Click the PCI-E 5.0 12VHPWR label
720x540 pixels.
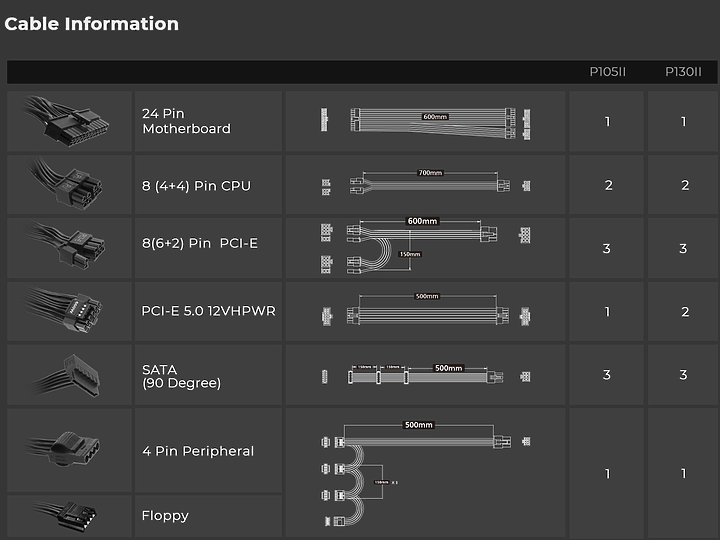tap(208, 311)
